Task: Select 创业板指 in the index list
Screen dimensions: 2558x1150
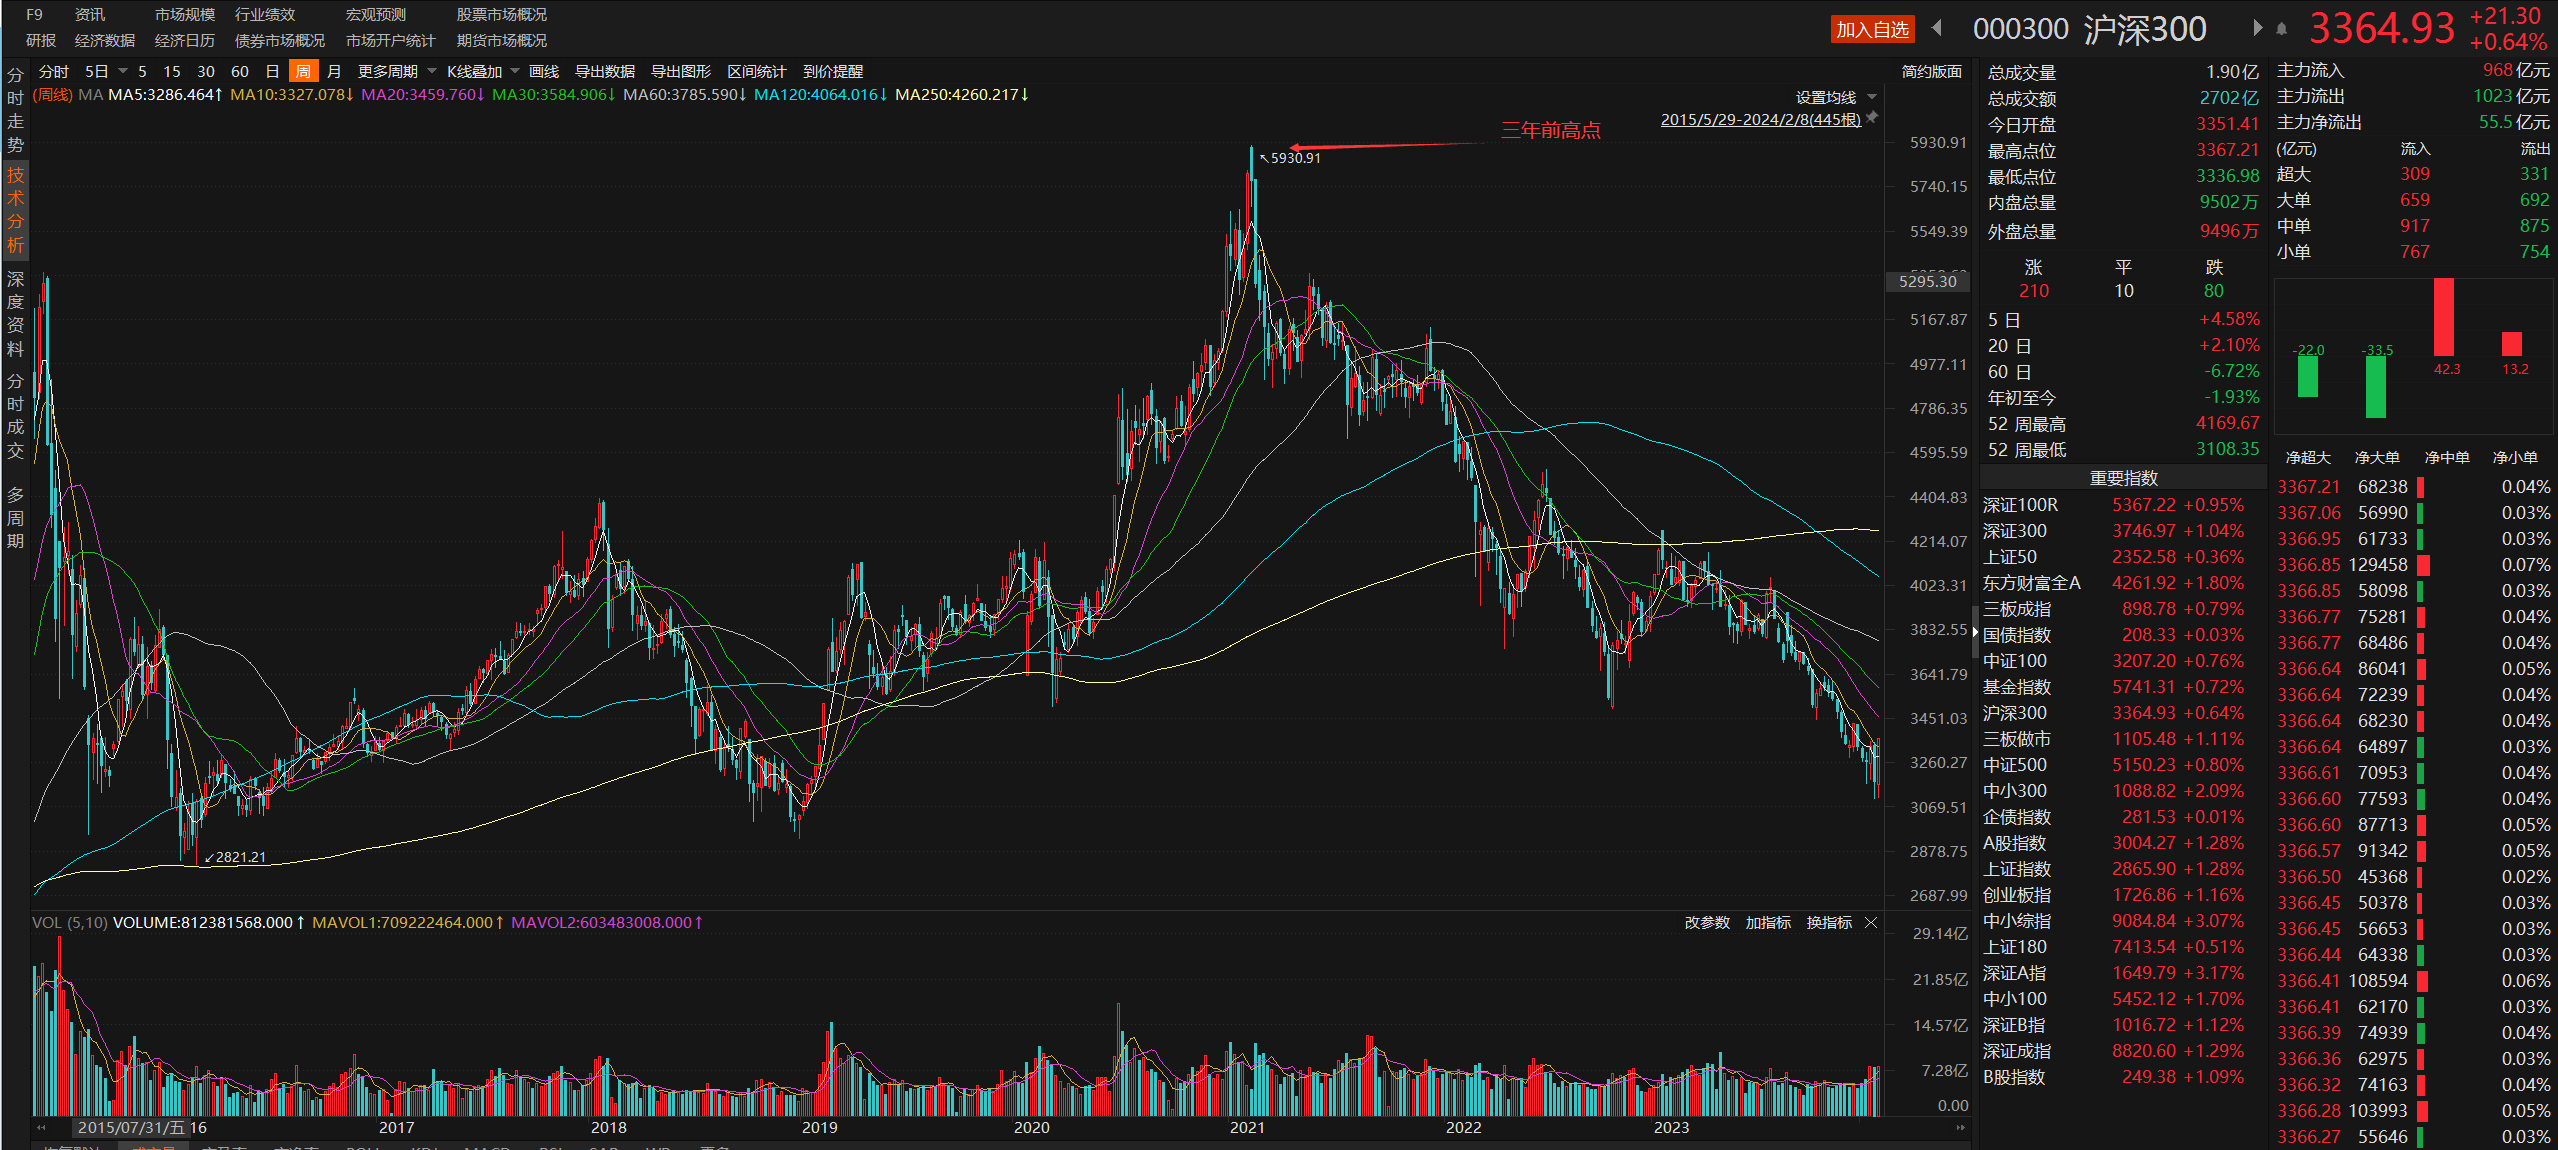Action: point(2017,895)
